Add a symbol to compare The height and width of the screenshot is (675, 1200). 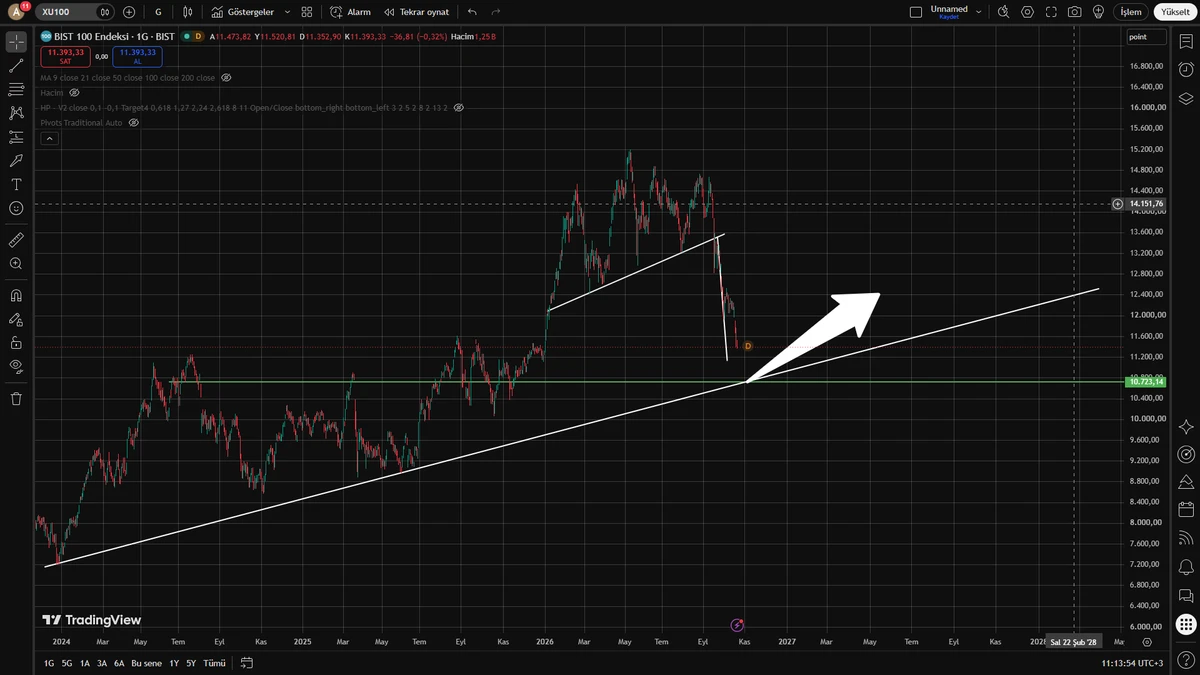pyautogui.click(x=129, y=12)
